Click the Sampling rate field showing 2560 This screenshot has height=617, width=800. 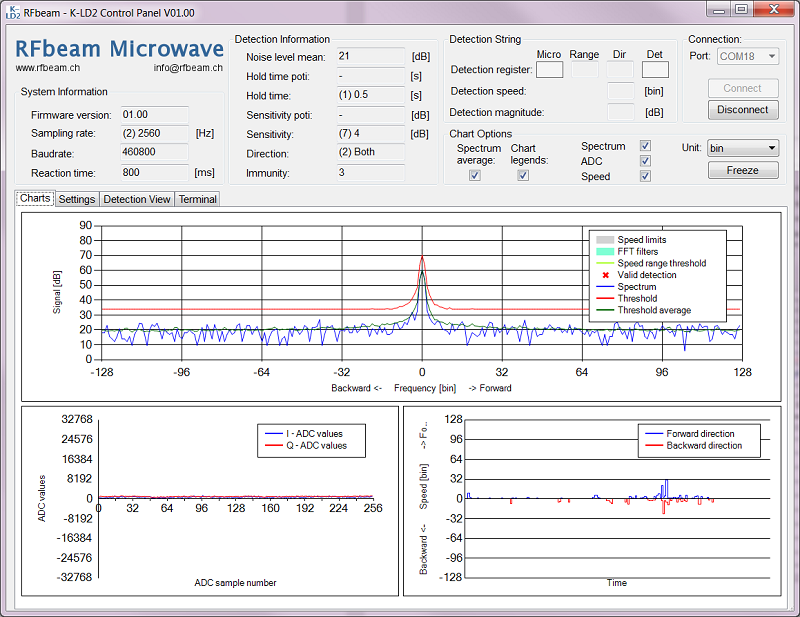click(155, 133)
